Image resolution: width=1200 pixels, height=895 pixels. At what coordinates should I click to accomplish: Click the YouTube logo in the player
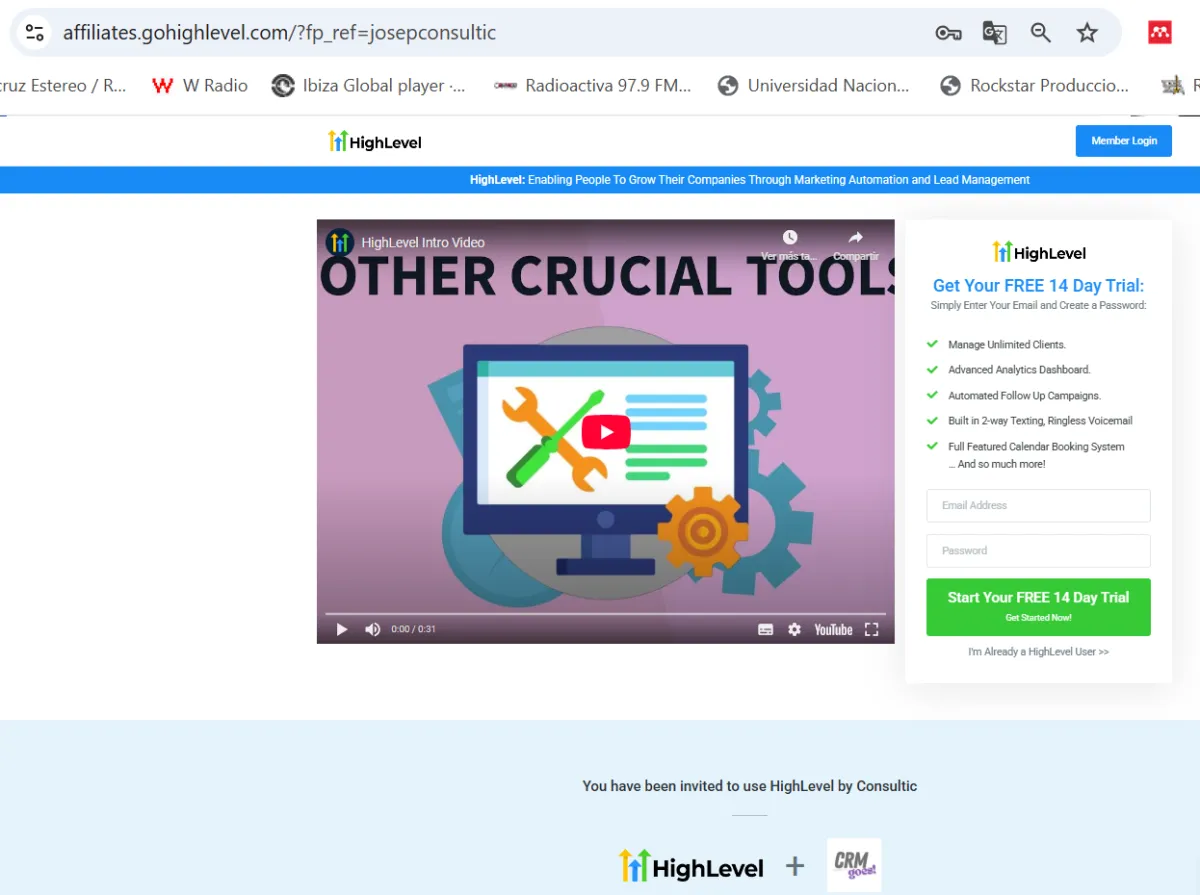pos(833,630)
